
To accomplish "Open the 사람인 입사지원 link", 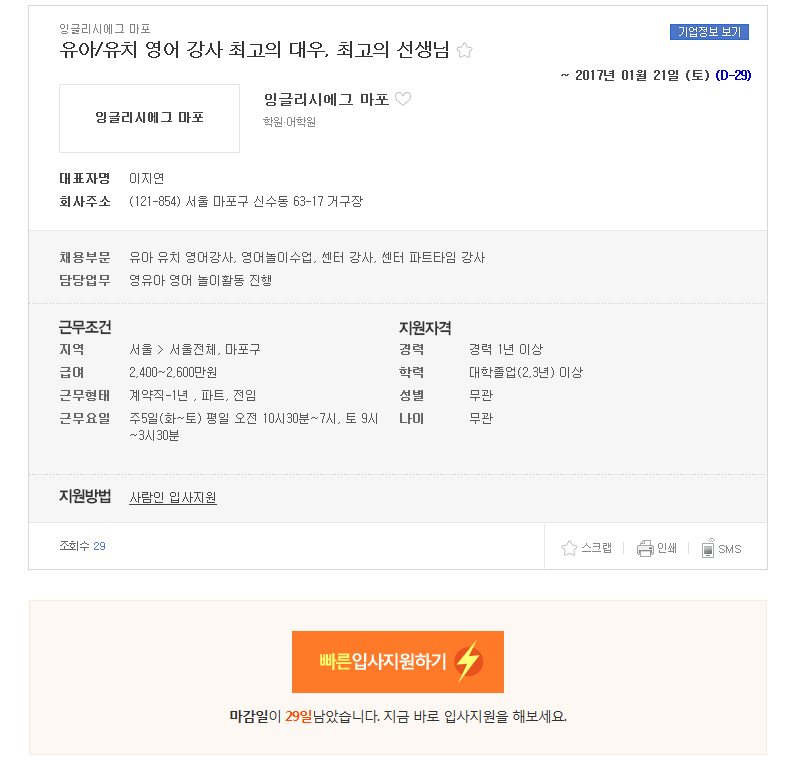I will 173,497.
